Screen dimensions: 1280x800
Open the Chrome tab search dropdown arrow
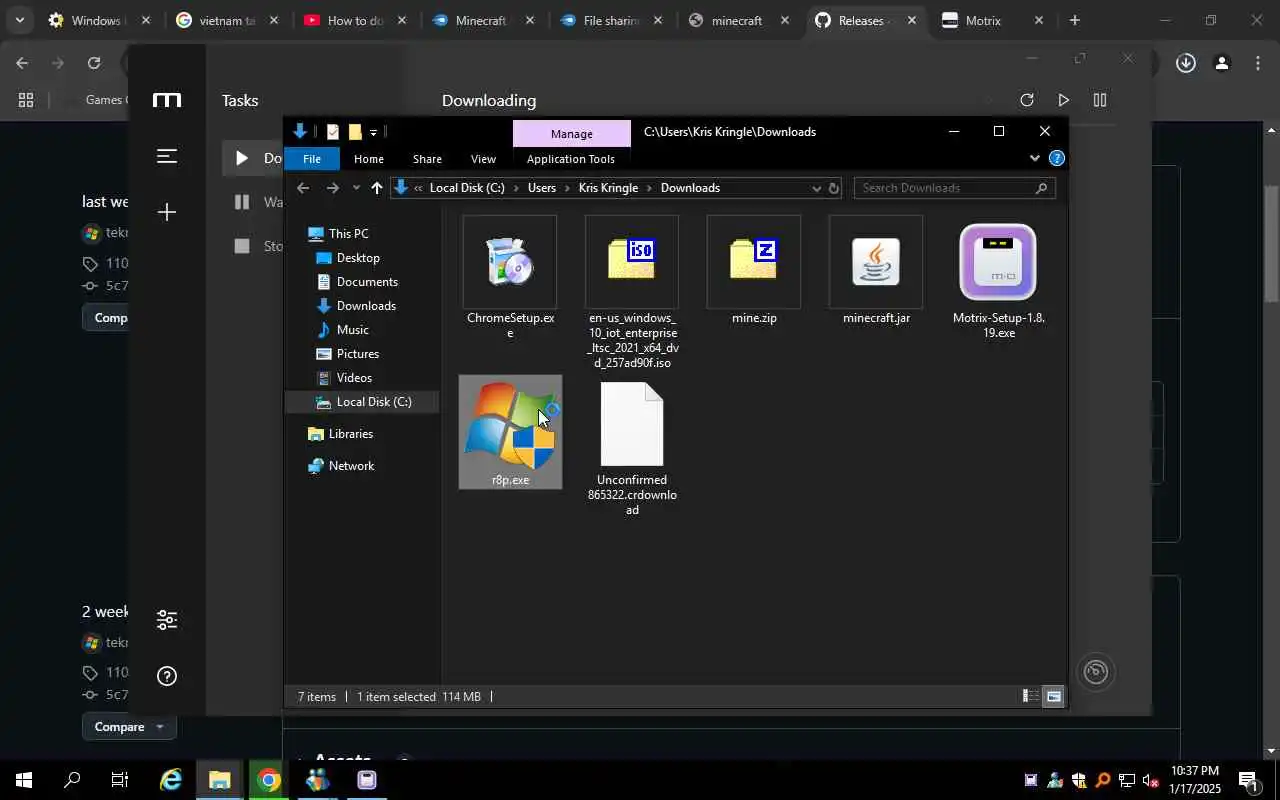pyautogui.click(x=19, y=20)
